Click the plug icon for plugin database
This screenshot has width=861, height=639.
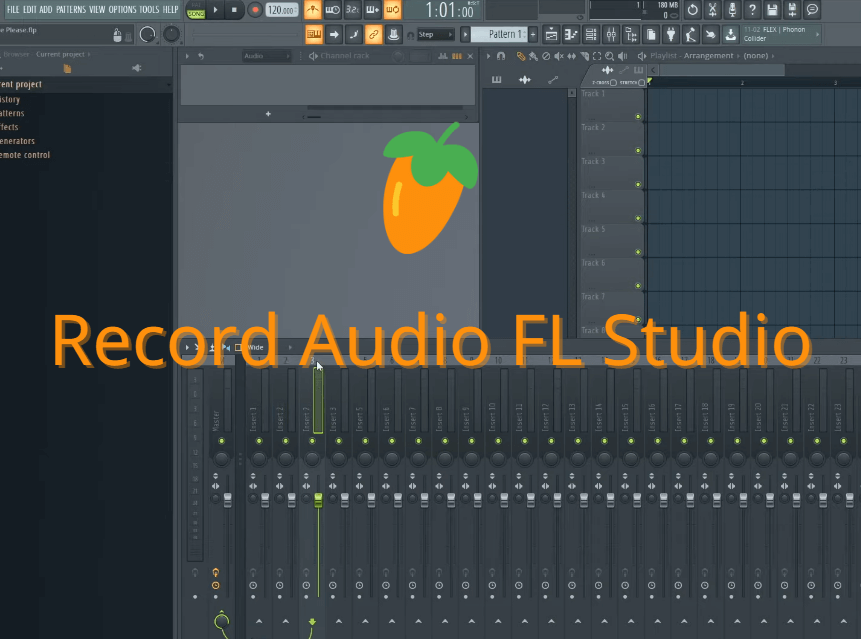[x=670, y=35]
